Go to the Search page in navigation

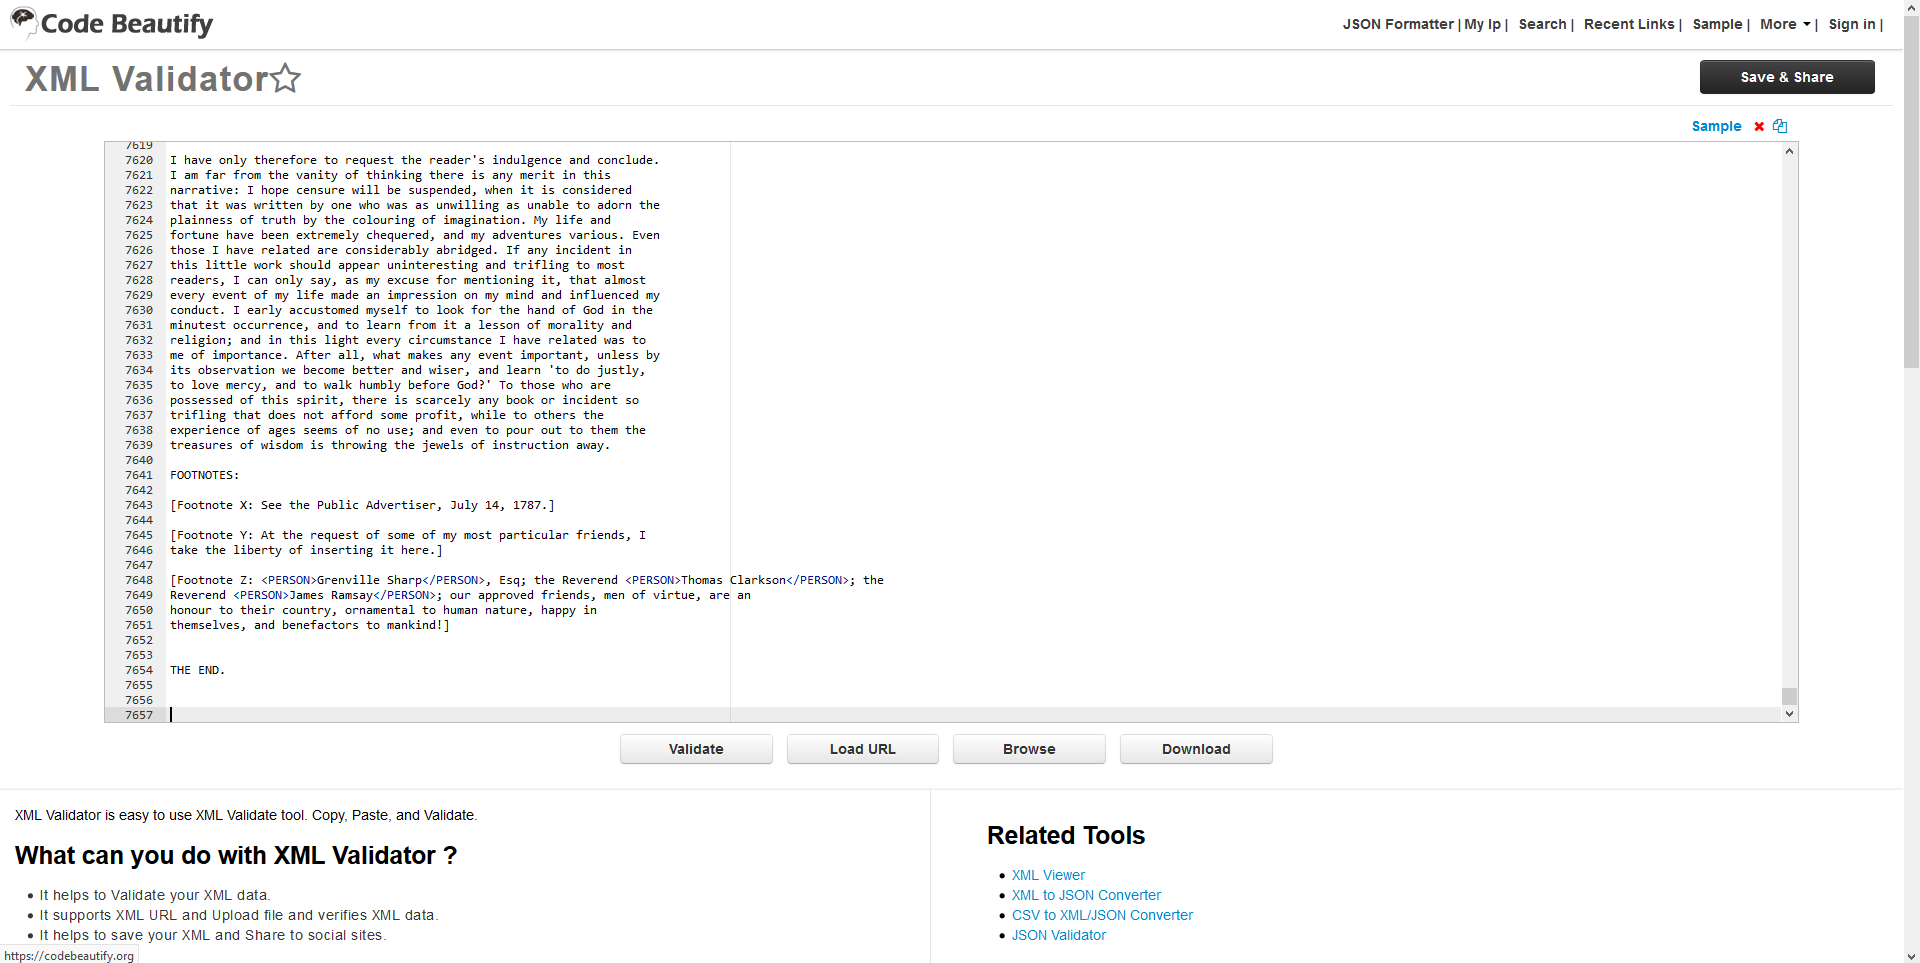coord(1542,24)
